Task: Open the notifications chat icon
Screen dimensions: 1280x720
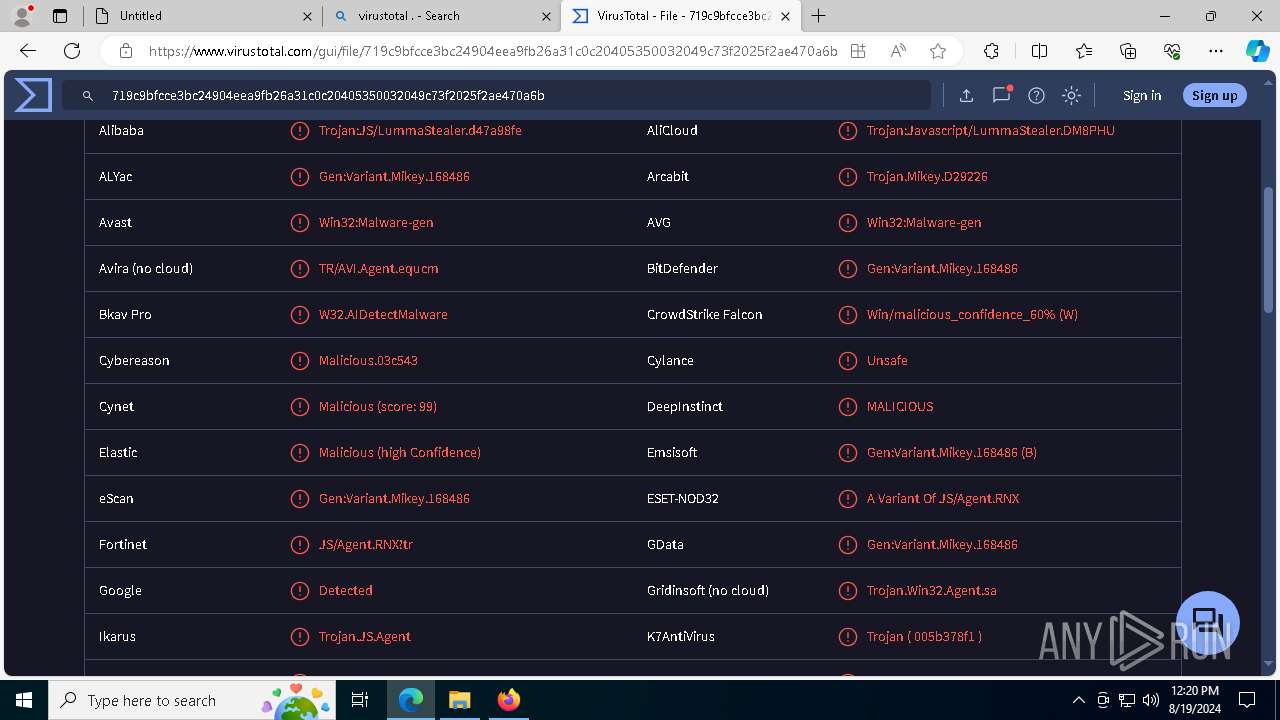Action: [x=1001, y=95]
